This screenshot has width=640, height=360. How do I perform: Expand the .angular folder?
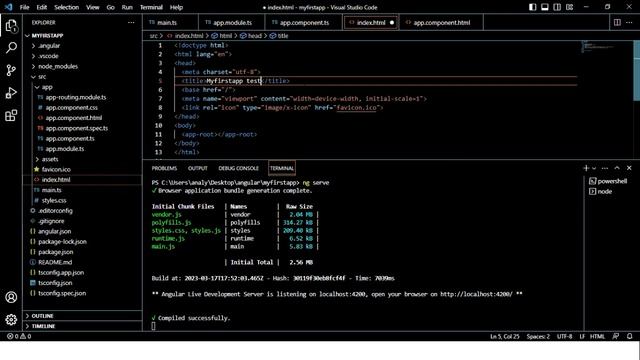[x=83, y=46]
